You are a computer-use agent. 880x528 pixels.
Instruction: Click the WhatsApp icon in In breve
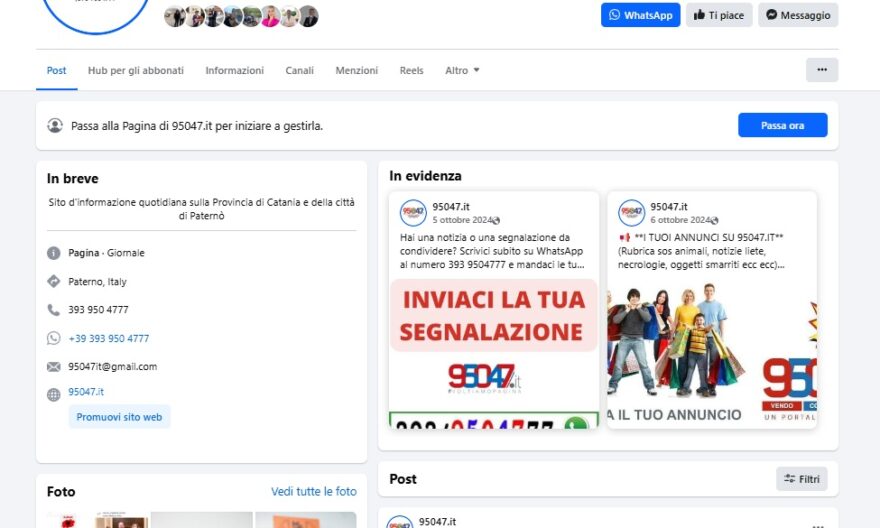(53, 338)
